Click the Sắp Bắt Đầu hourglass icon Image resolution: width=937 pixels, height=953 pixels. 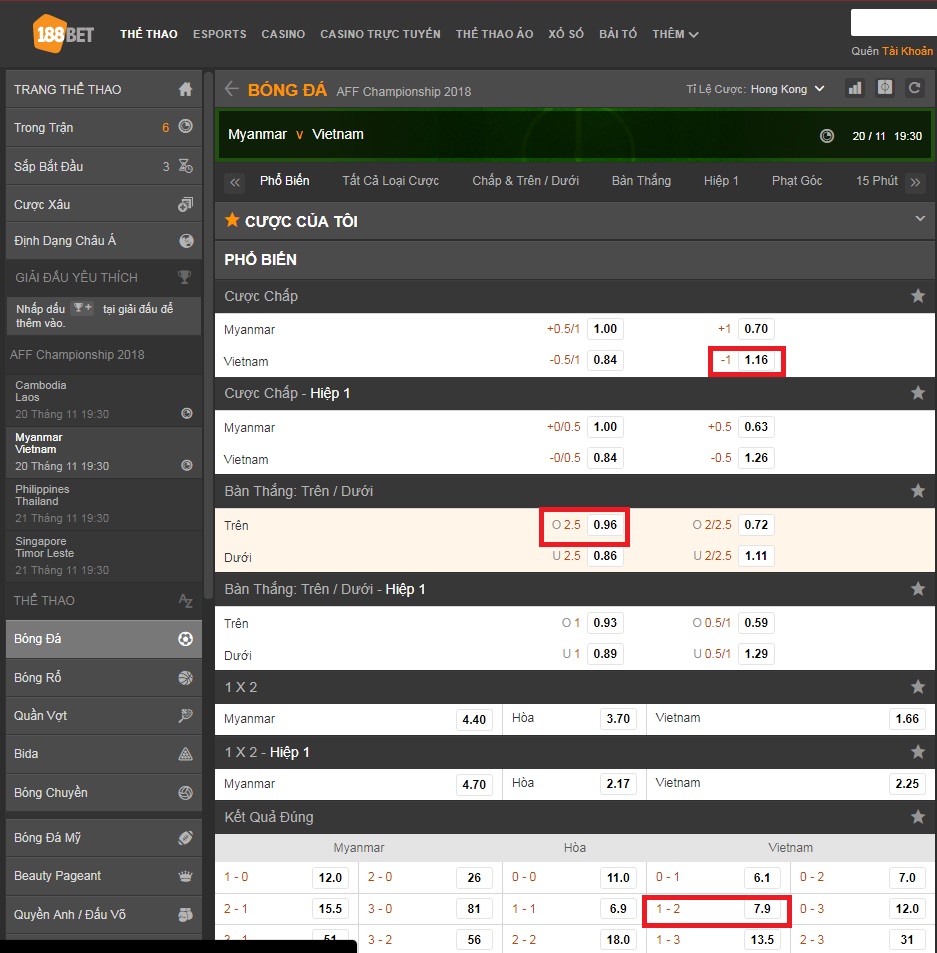click(185, 165)
